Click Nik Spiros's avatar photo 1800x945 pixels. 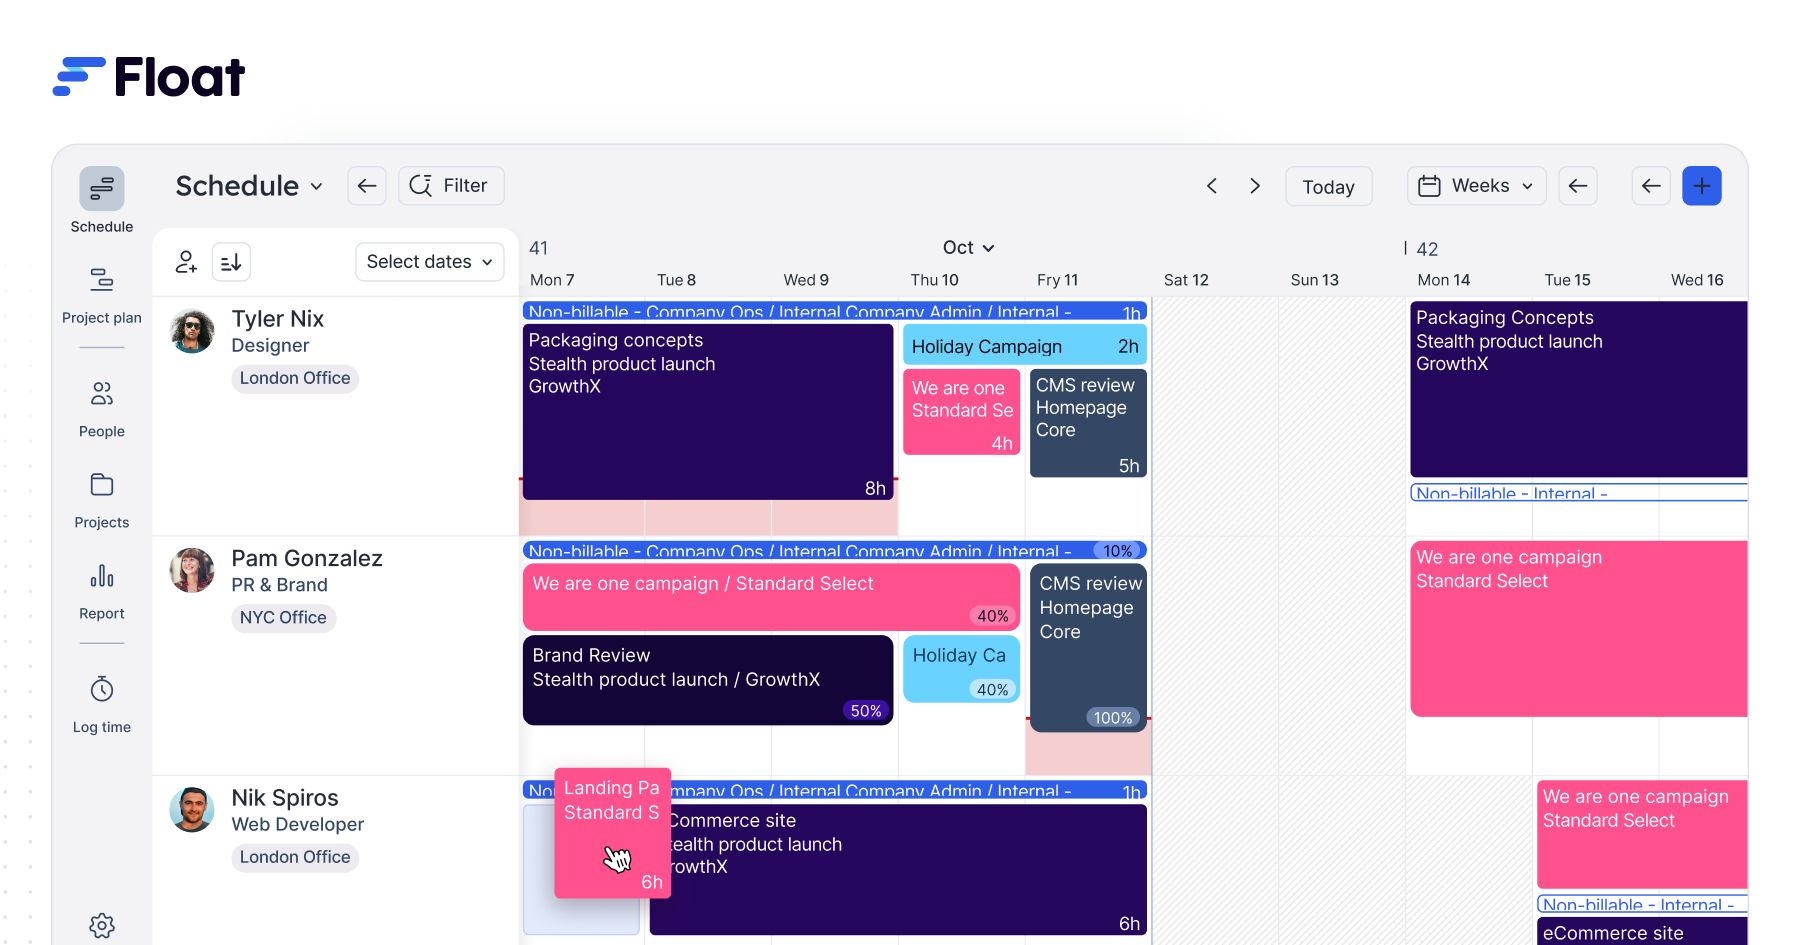point(192,810)
